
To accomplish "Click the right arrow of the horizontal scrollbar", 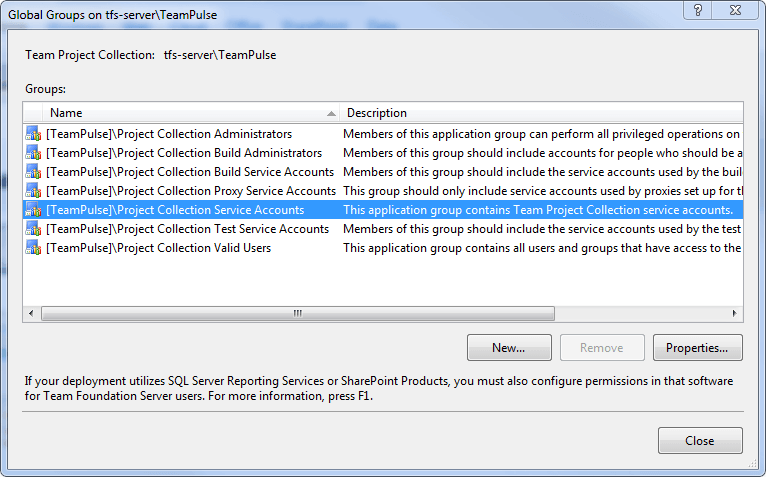I will [734, 313].
